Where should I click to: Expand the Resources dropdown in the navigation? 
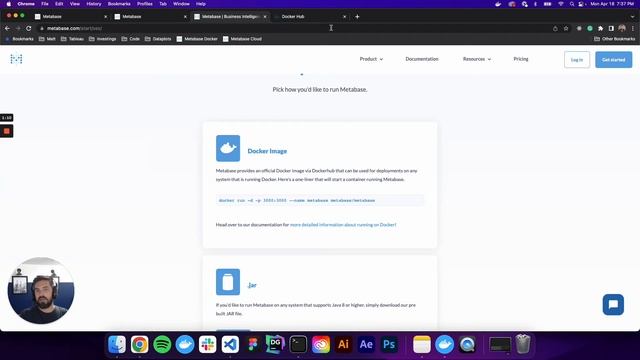click(x=477, y=59)
